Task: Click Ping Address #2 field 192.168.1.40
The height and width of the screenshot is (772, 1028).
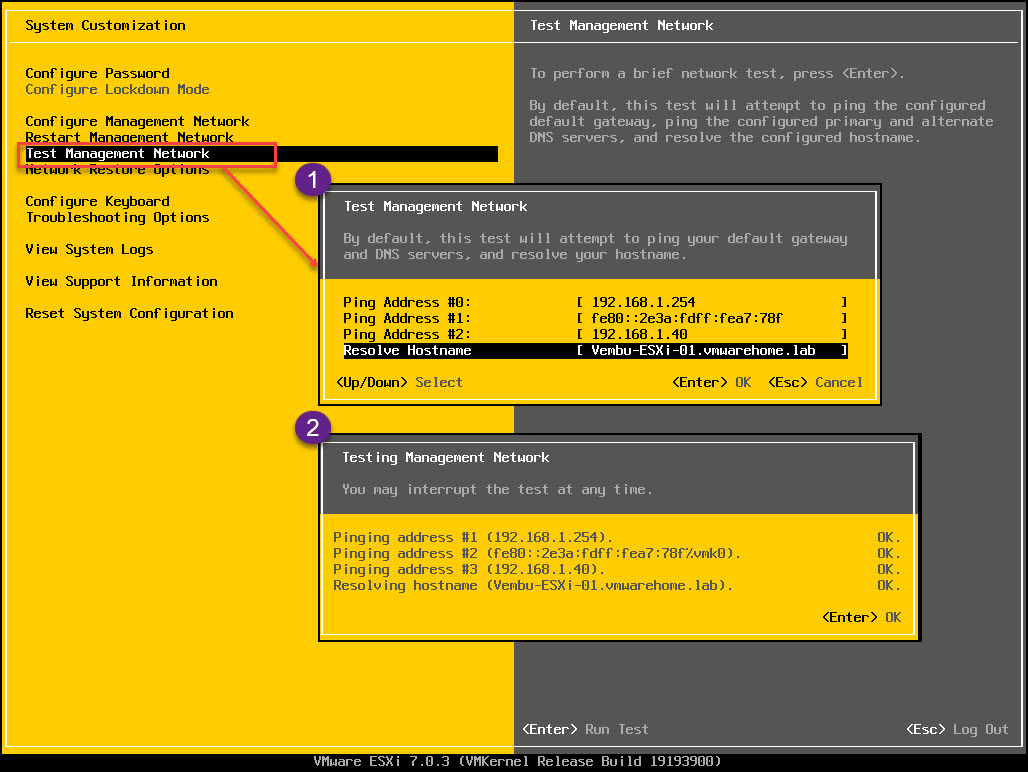Action: tap(712, 334)
